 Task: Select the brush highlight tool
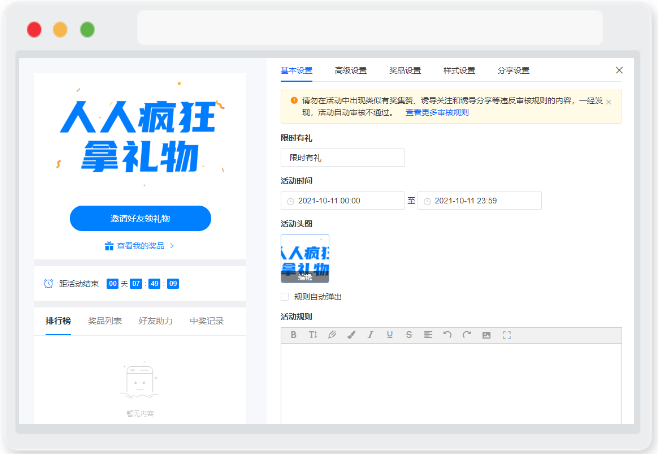tap(351, 335)
